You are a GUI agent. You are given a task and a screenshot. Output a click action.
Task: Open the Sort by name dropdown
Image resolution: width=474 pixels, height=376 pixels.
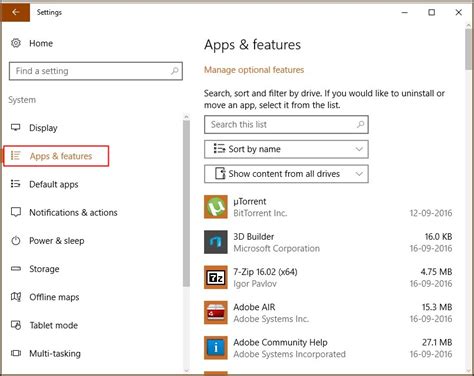pos(286,149)
